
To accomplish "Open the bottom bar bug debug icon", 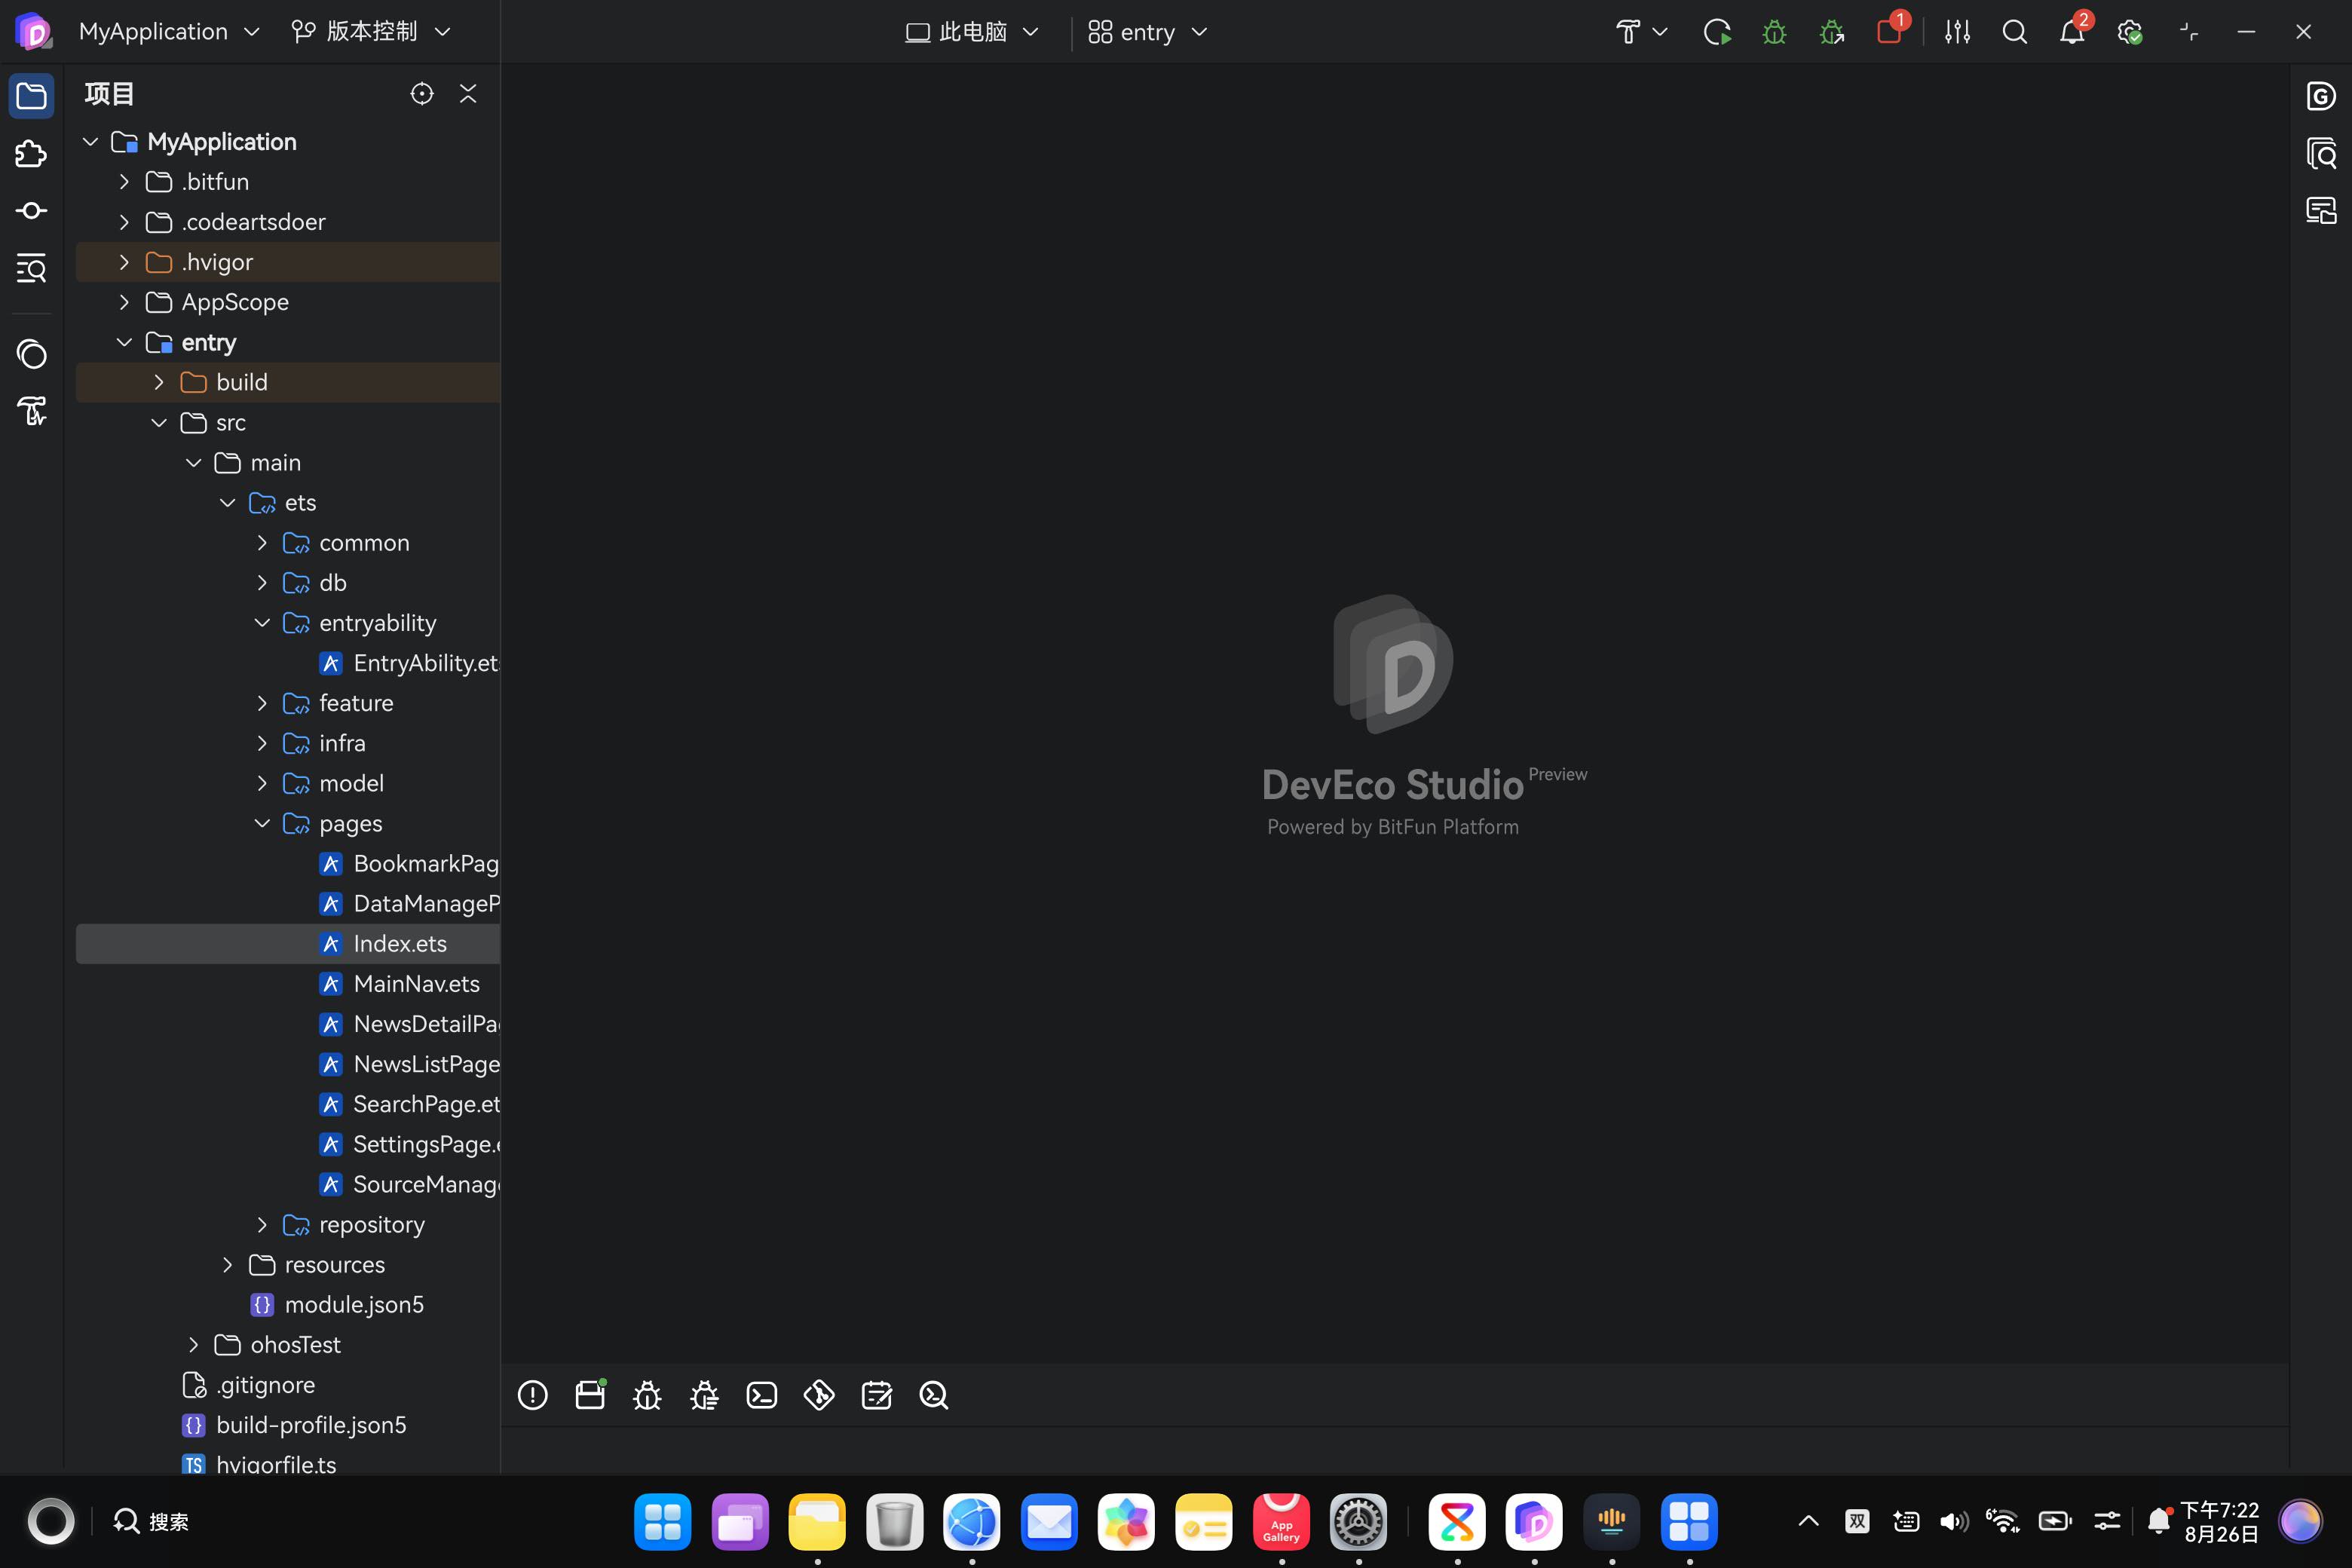I will coord(647,1395).
